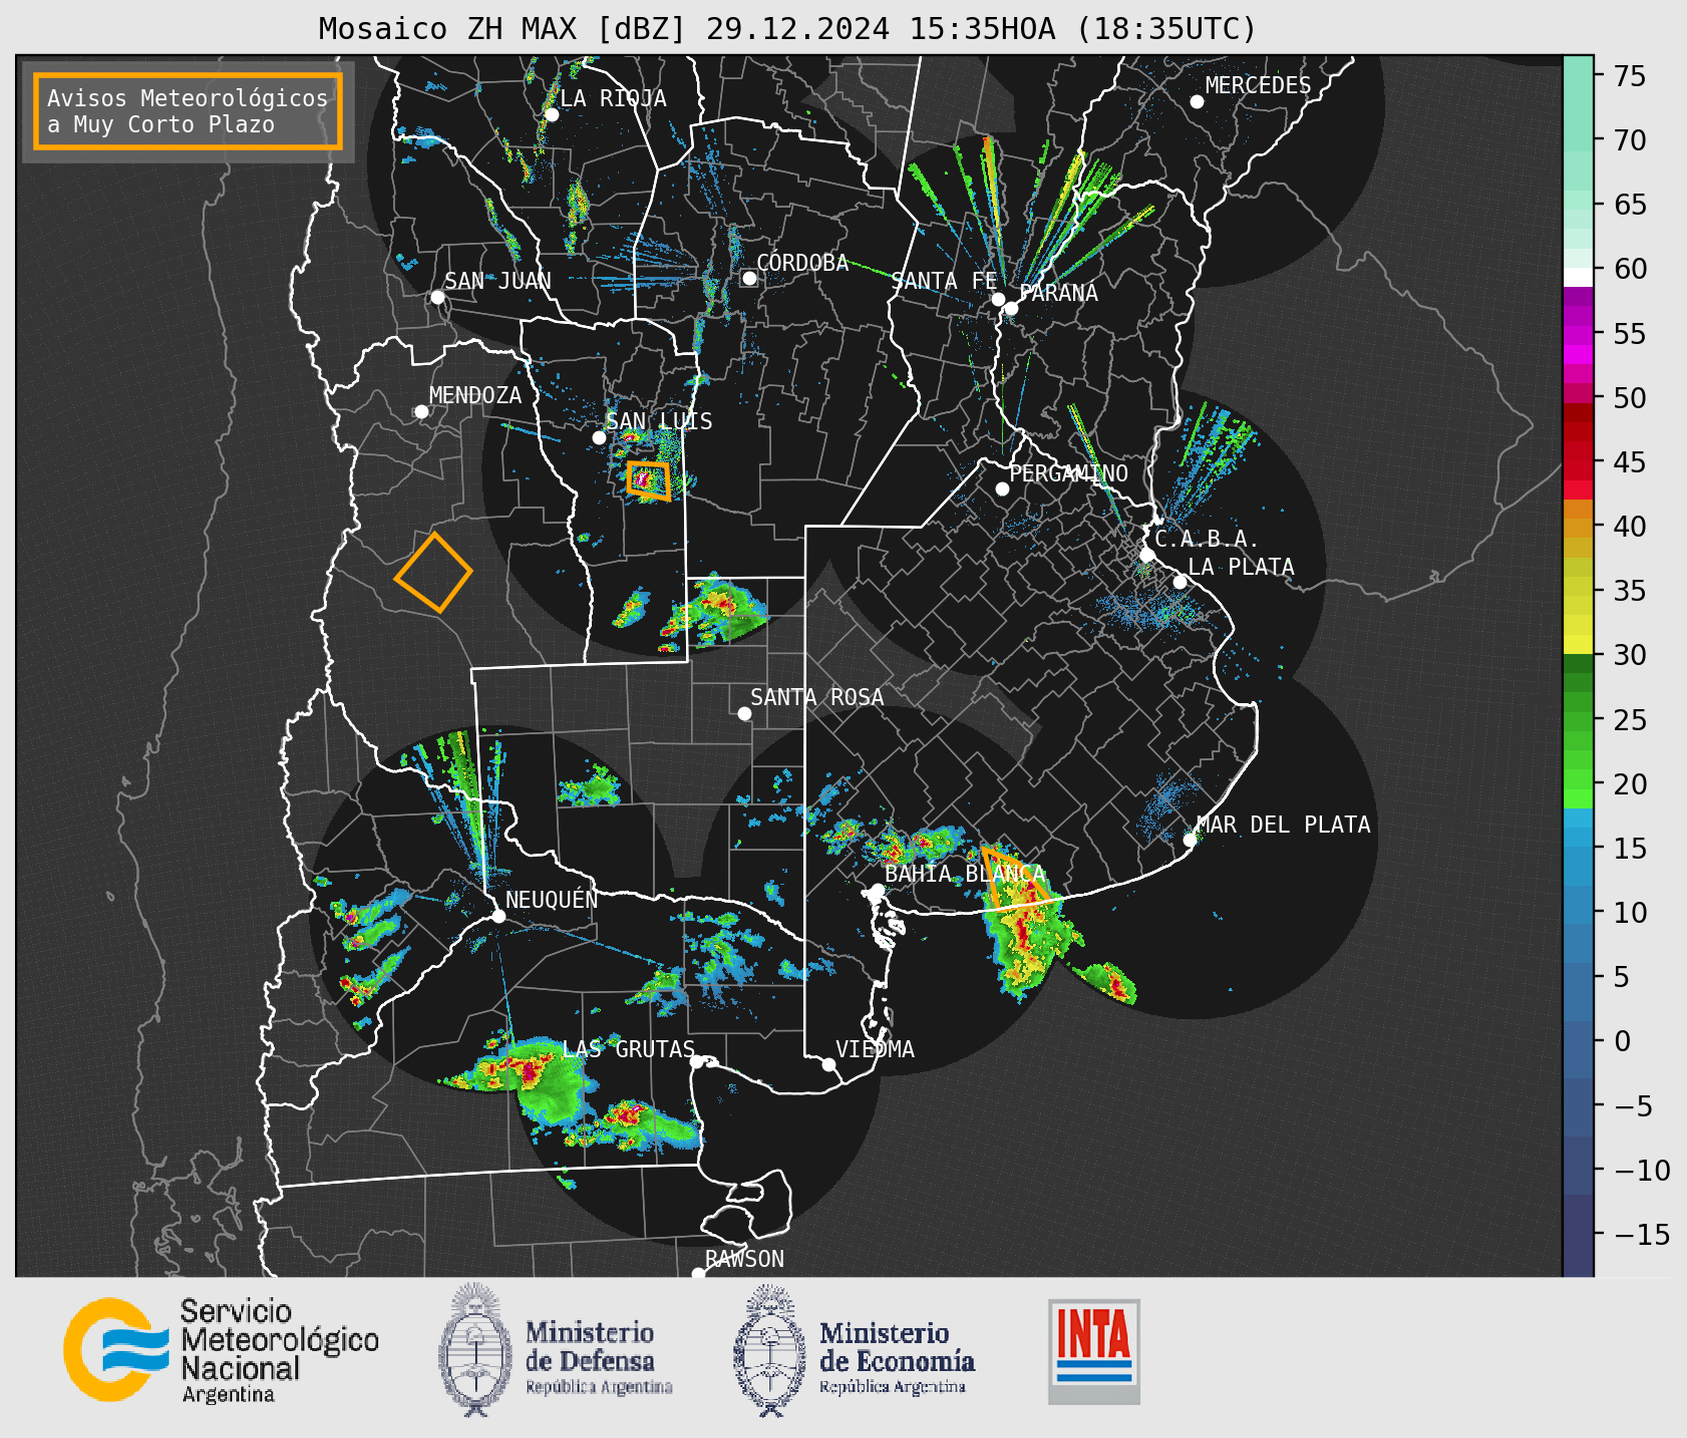1687x1438 pixels.
Task: Click the LA PLATA city label
Action: coord(1241,567)
